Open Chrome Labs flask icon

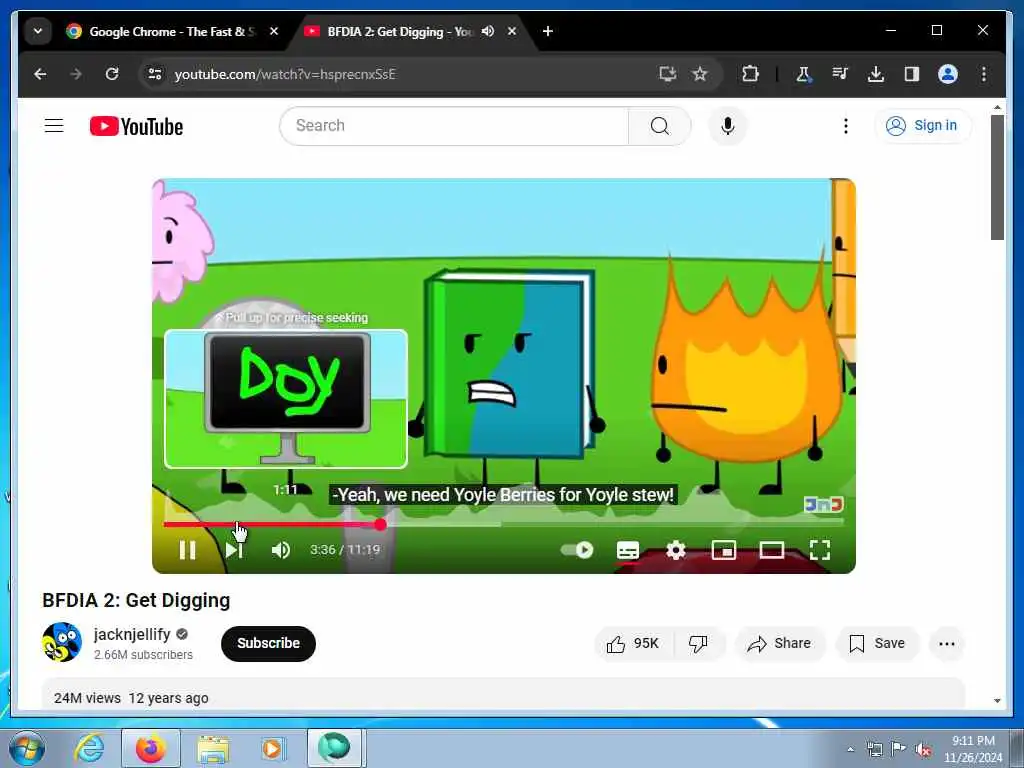(804, 74)
